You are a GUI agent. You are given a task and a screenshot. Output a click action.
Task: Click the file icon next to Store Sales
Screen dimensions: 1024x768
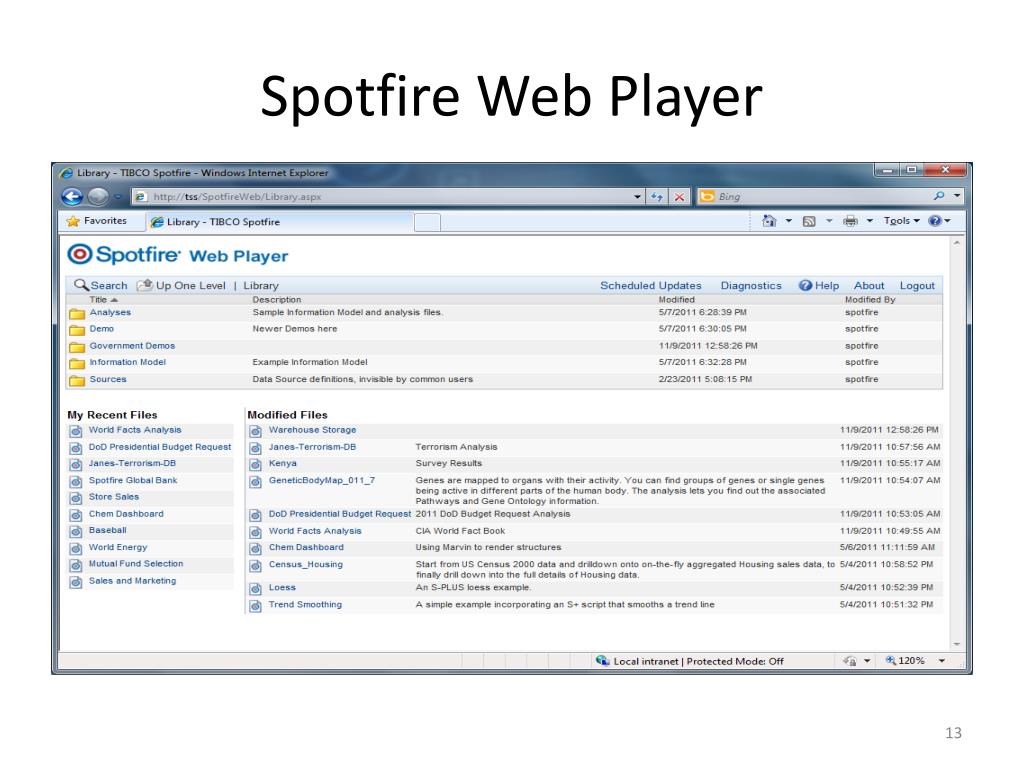click(76, 498)
